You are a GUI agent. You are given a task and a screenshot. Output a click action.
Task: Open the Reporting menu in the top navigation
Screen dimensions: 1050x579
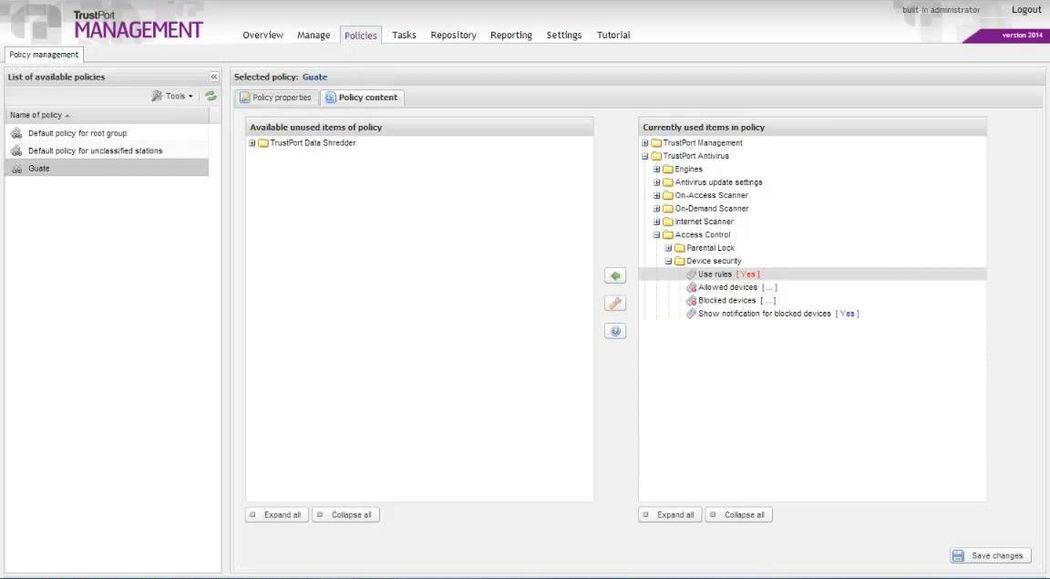coord(511,34)
